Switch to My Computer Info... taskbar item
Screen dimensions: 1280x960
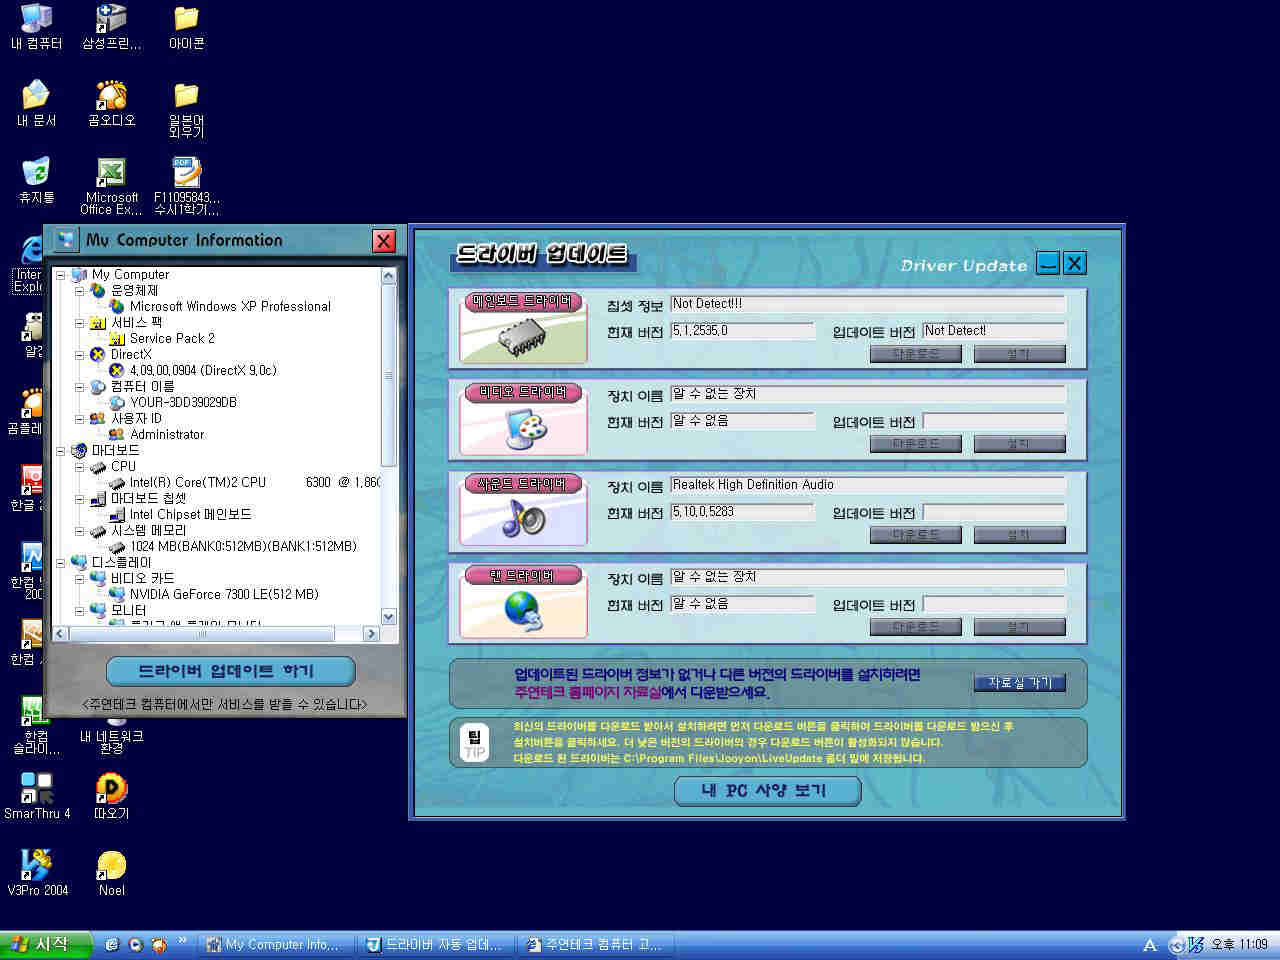pyautogui.click(x=274, y=945)
